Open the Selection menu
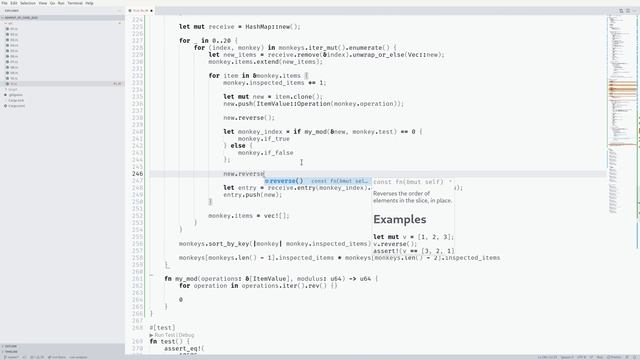The image size is (640, 360). pyautogui.click(x=28, y=3)
